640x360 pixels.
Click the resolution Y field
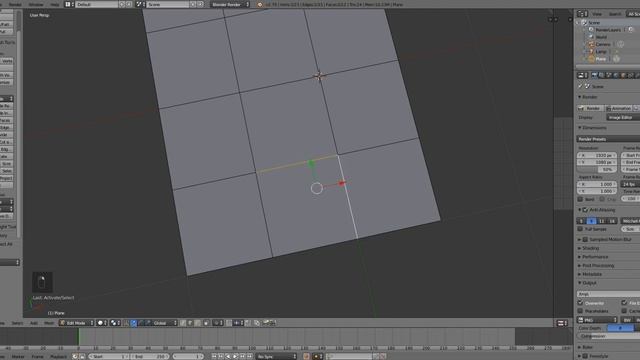pos(597,162)
